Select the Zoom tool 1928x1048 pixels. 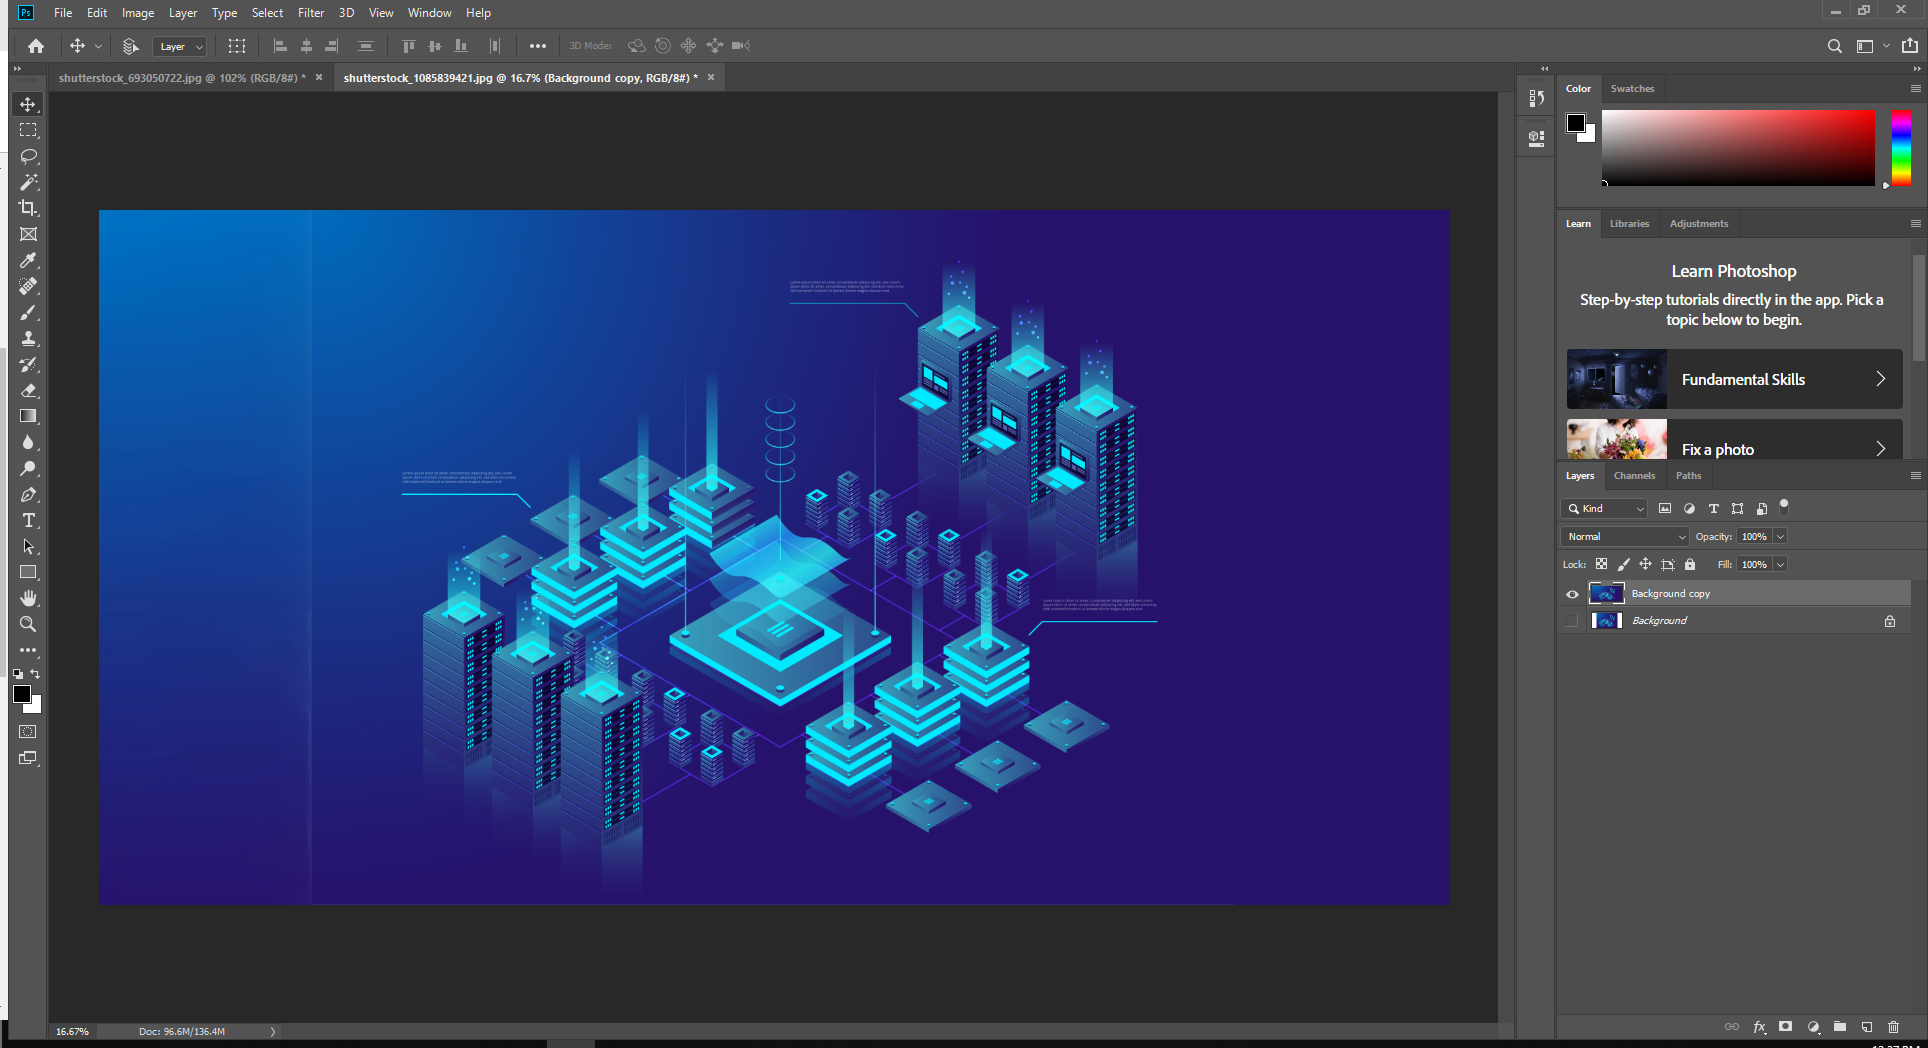pyautogui.click(x=28, y=624)
